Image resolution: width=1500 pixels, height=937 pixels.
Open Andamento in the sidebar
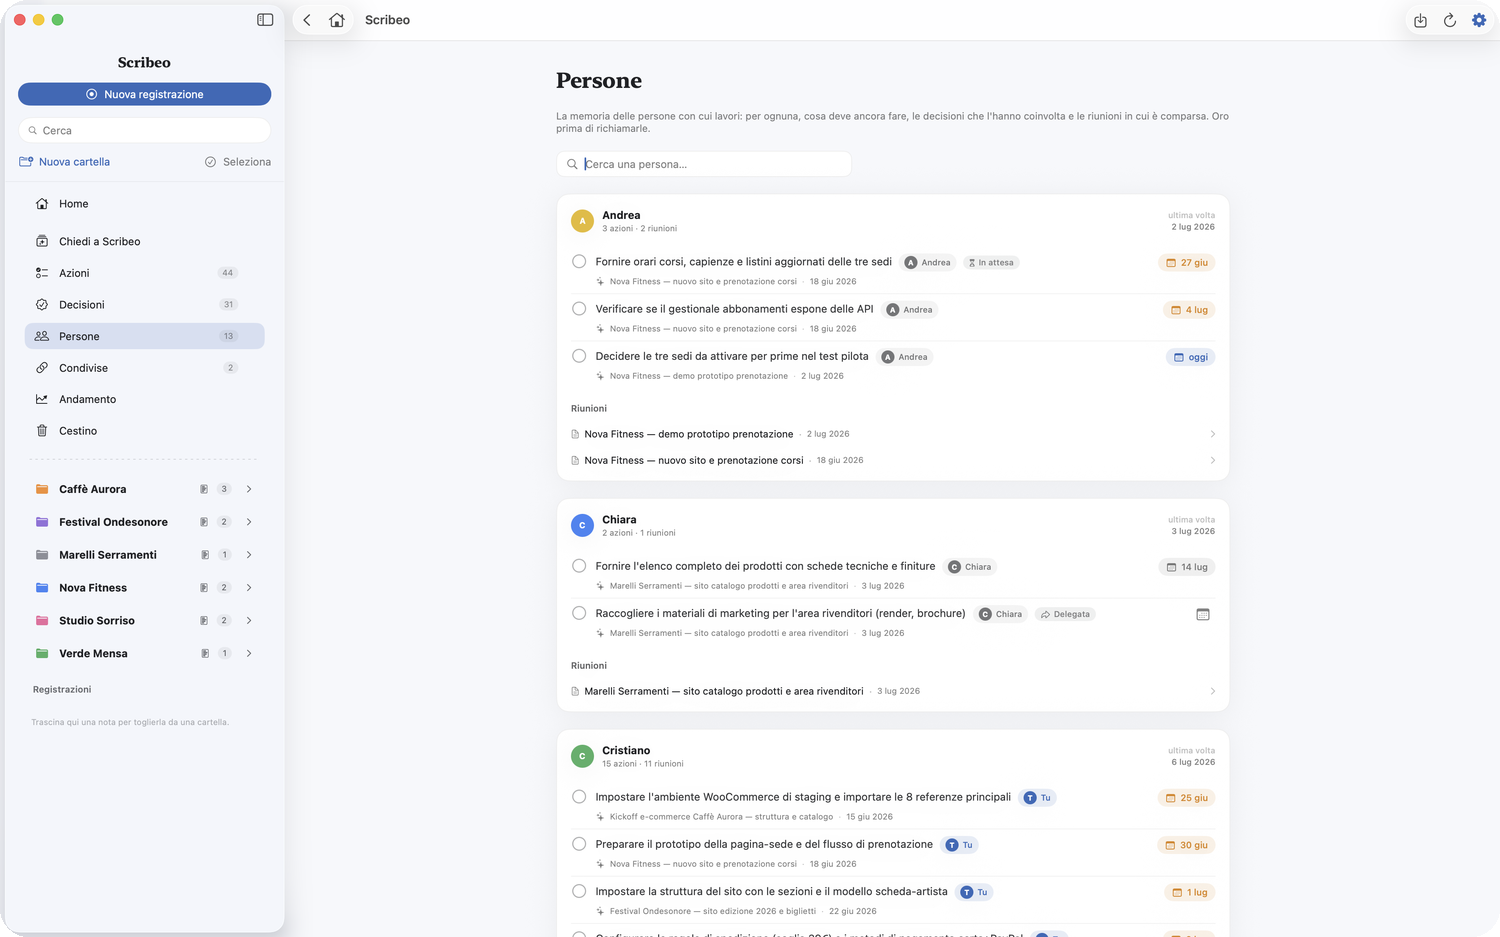144,399
